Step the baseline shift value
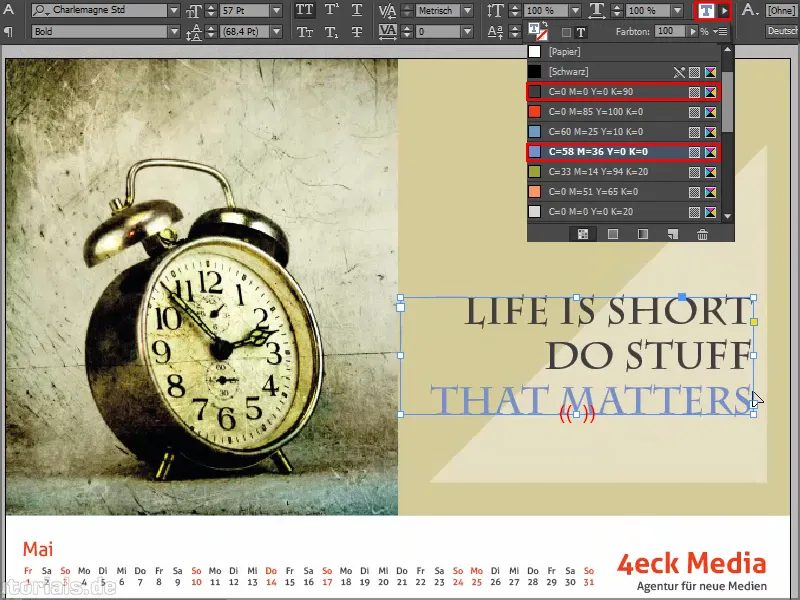 tap(515, 32)
